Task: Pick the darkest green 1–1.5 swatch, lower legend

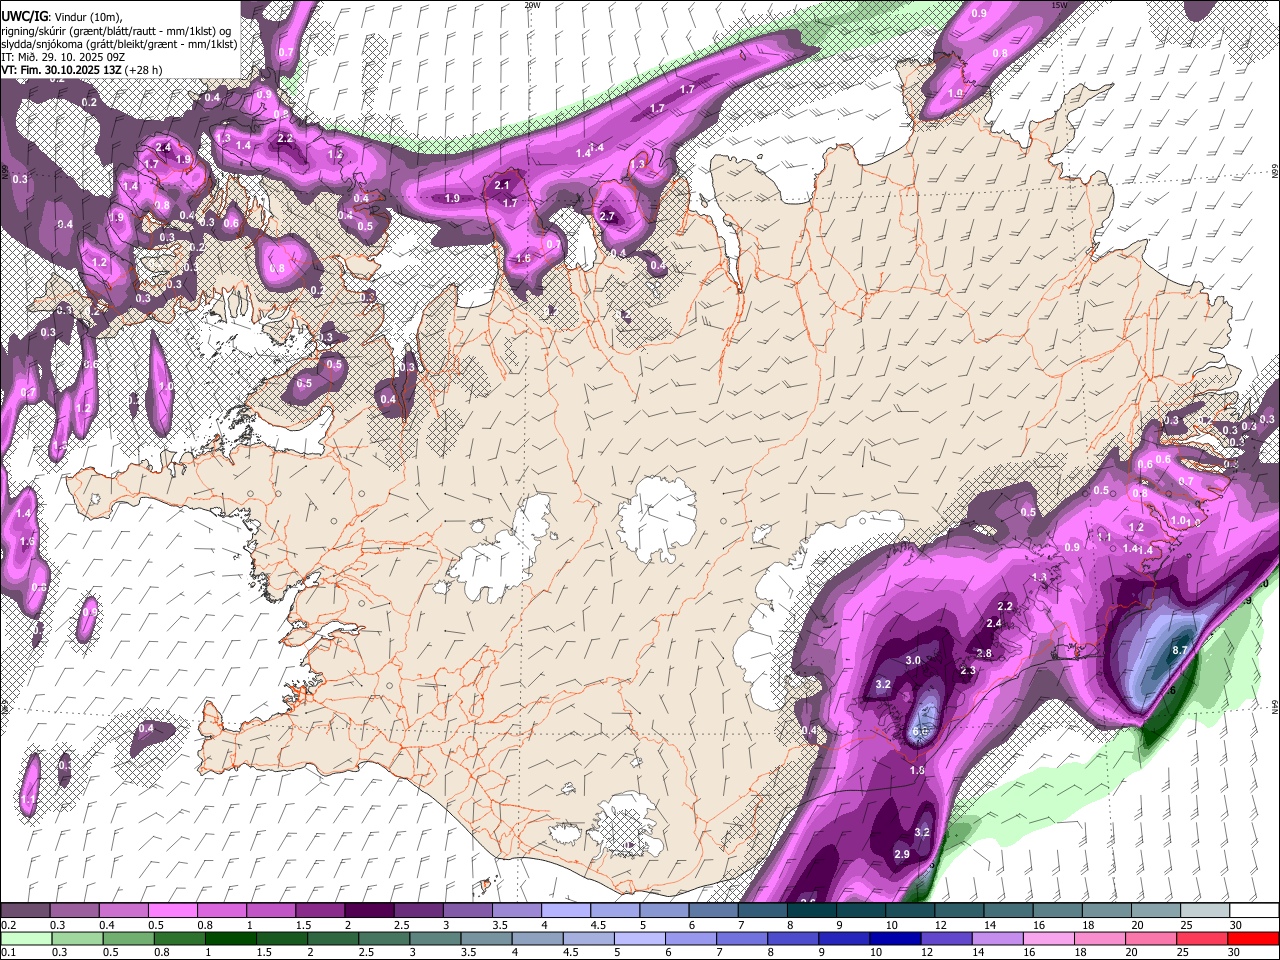Action: pos(230,939)
